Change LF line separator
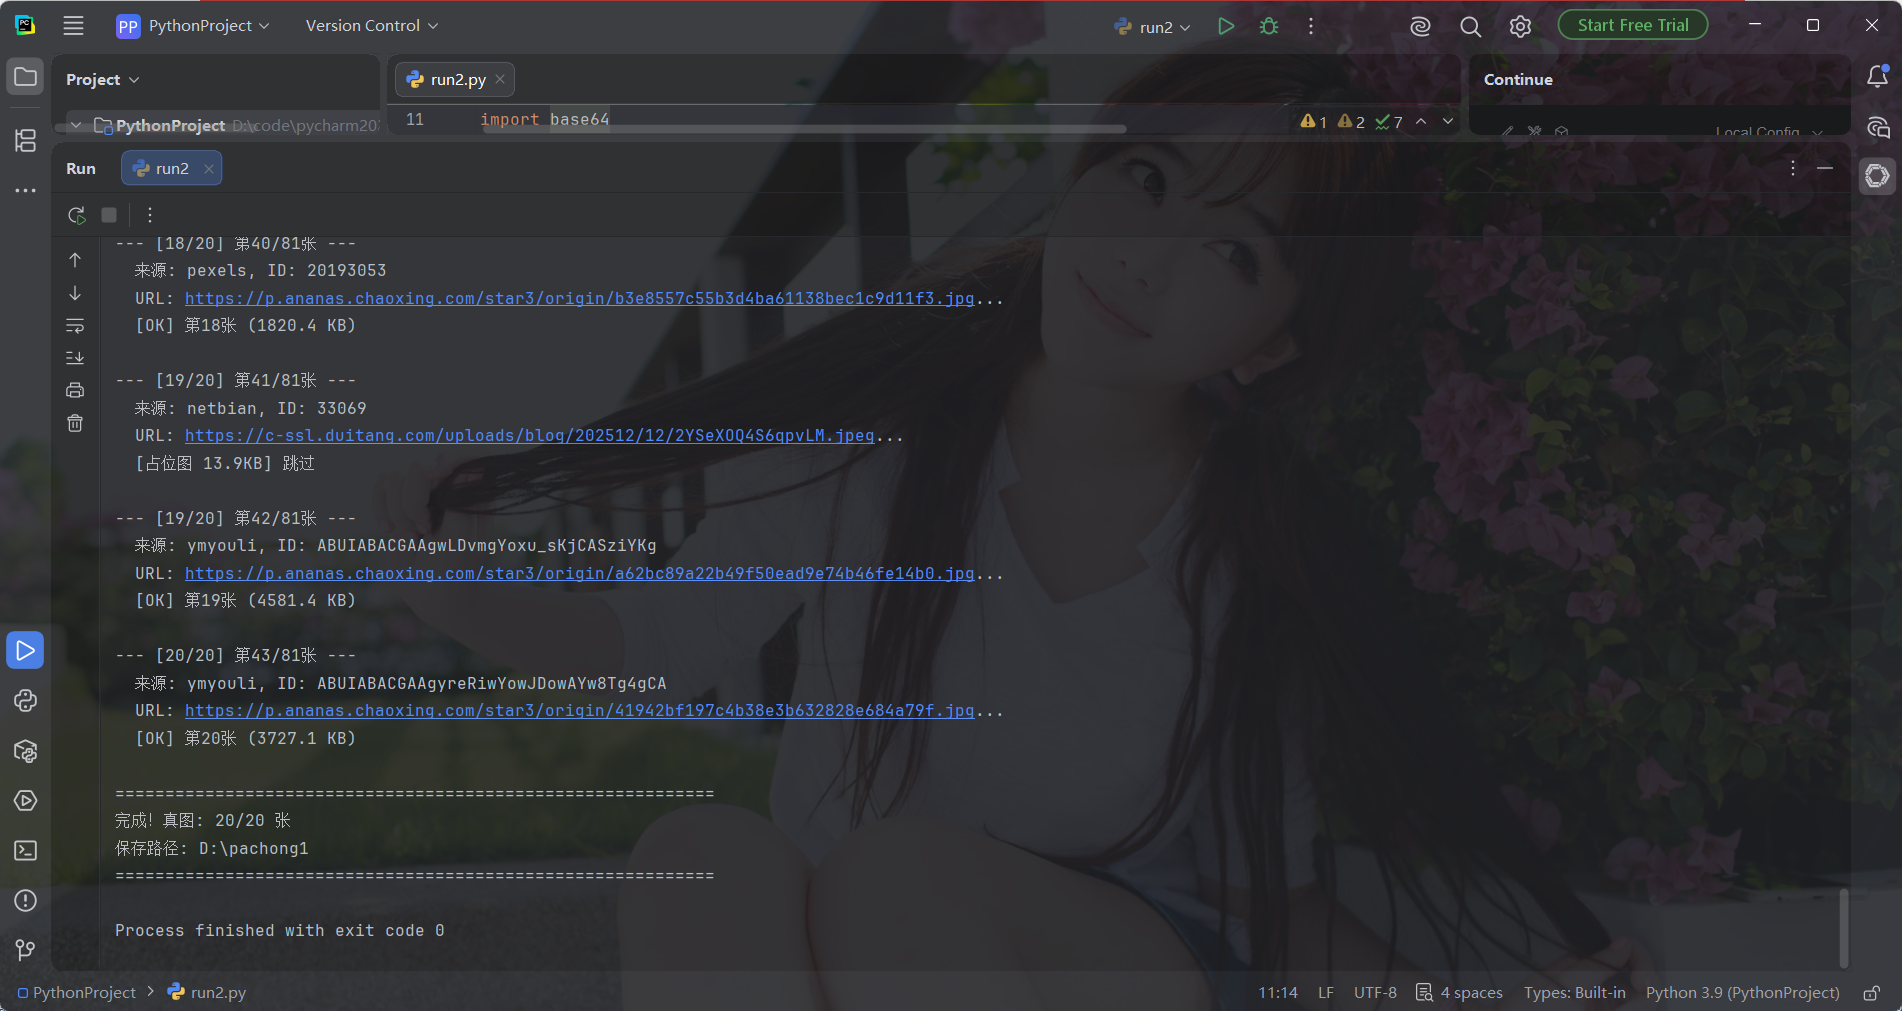This screenshot has height=1011, width=1902. coord(1326,993)
